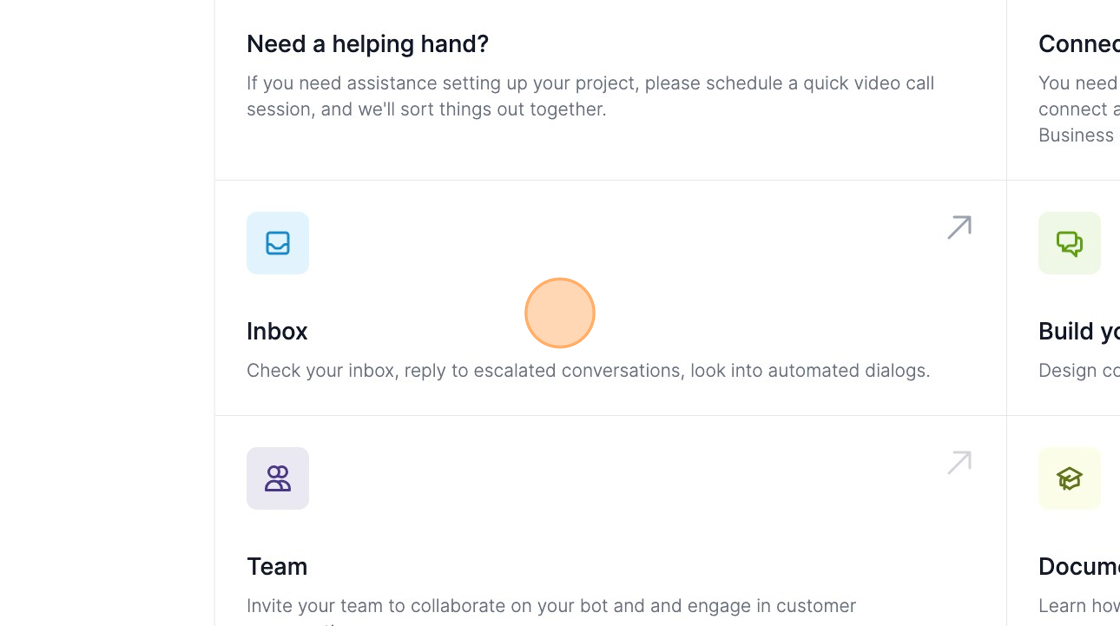This screenshot has height=626, width=1120.
Task: Click the green chat bubbles icon
Action: (x=1069, y=243)
